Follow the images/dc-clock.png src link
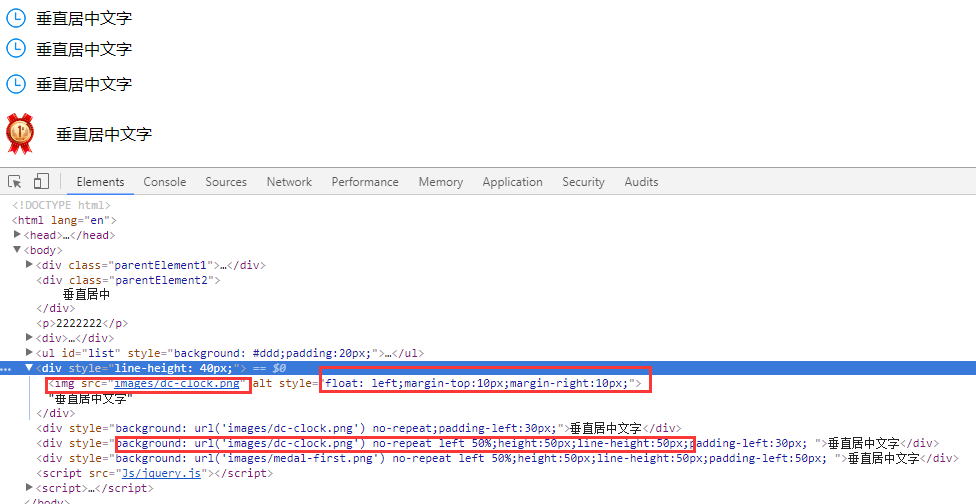The width and height of the screenshot is (976, 504). click(177, 383)
